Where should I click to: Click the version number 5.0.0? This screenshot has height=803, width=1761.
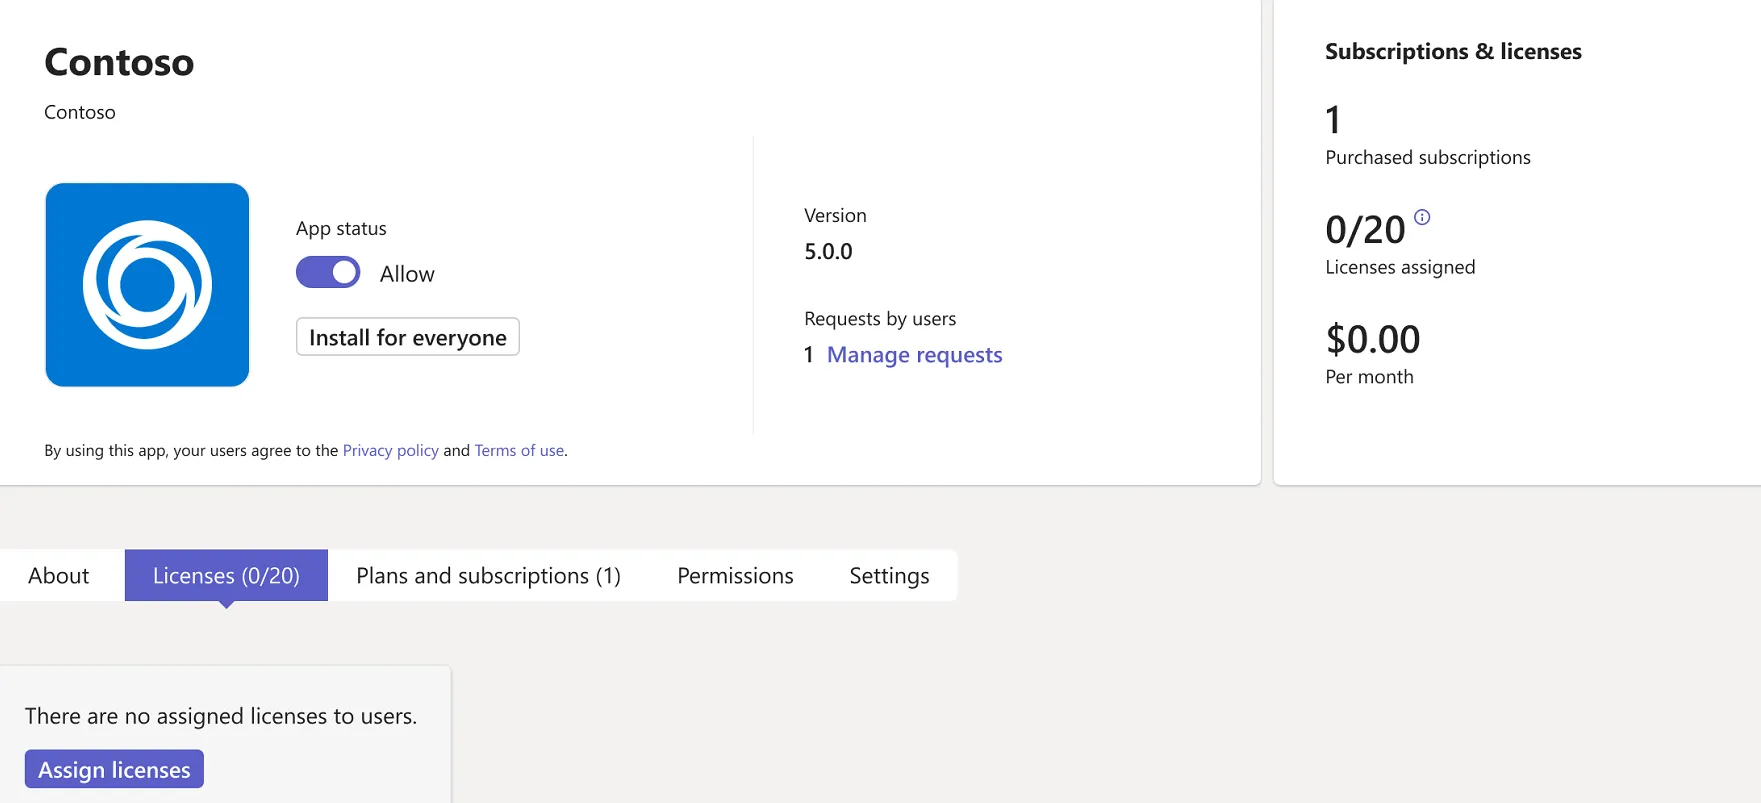tap(828, 252)
